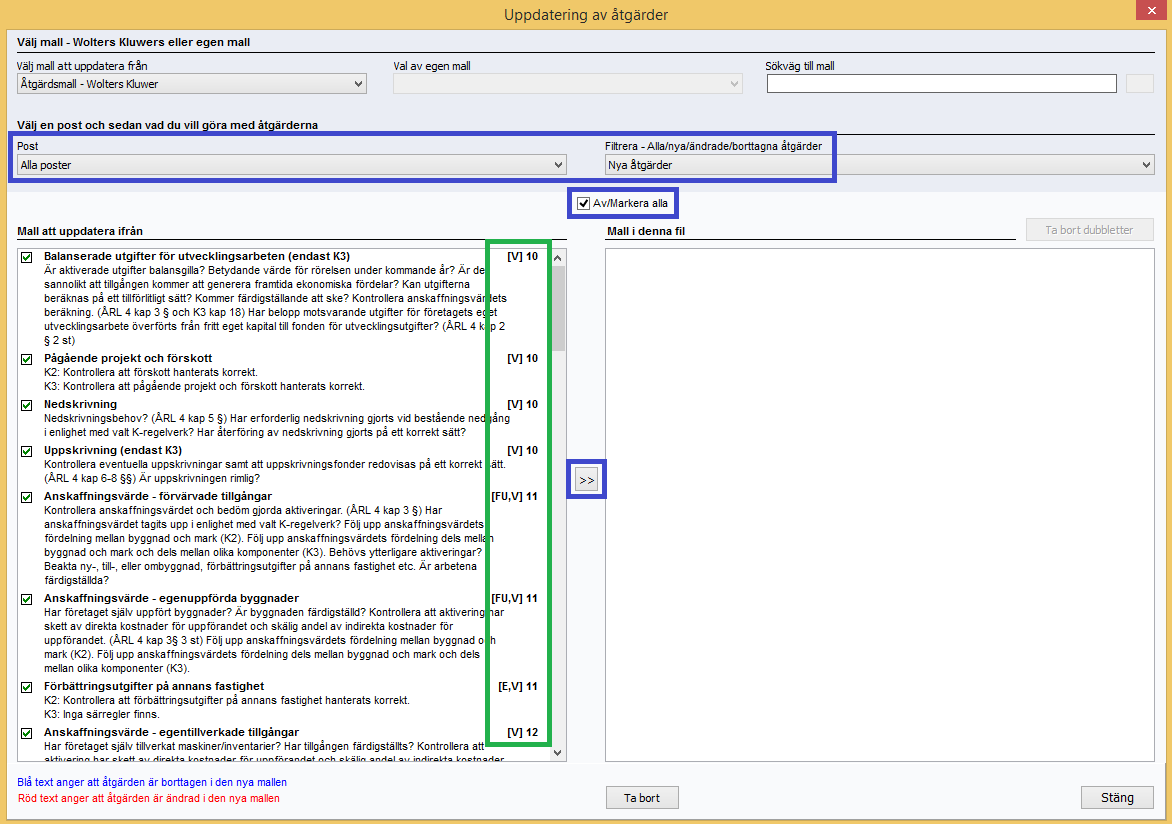The height and width of the screenshot is (824, 1172).
Task: Click the scroll up arrow in action list
Action: pos(558,258)
